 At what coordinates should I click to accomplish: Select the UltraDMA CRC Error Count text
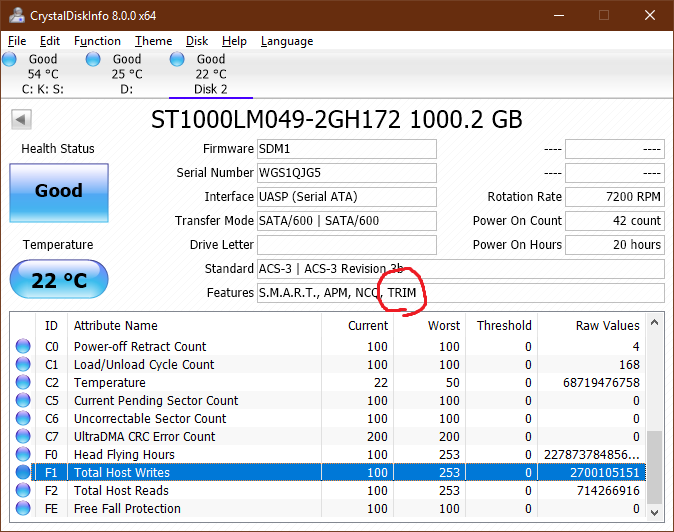144,437
